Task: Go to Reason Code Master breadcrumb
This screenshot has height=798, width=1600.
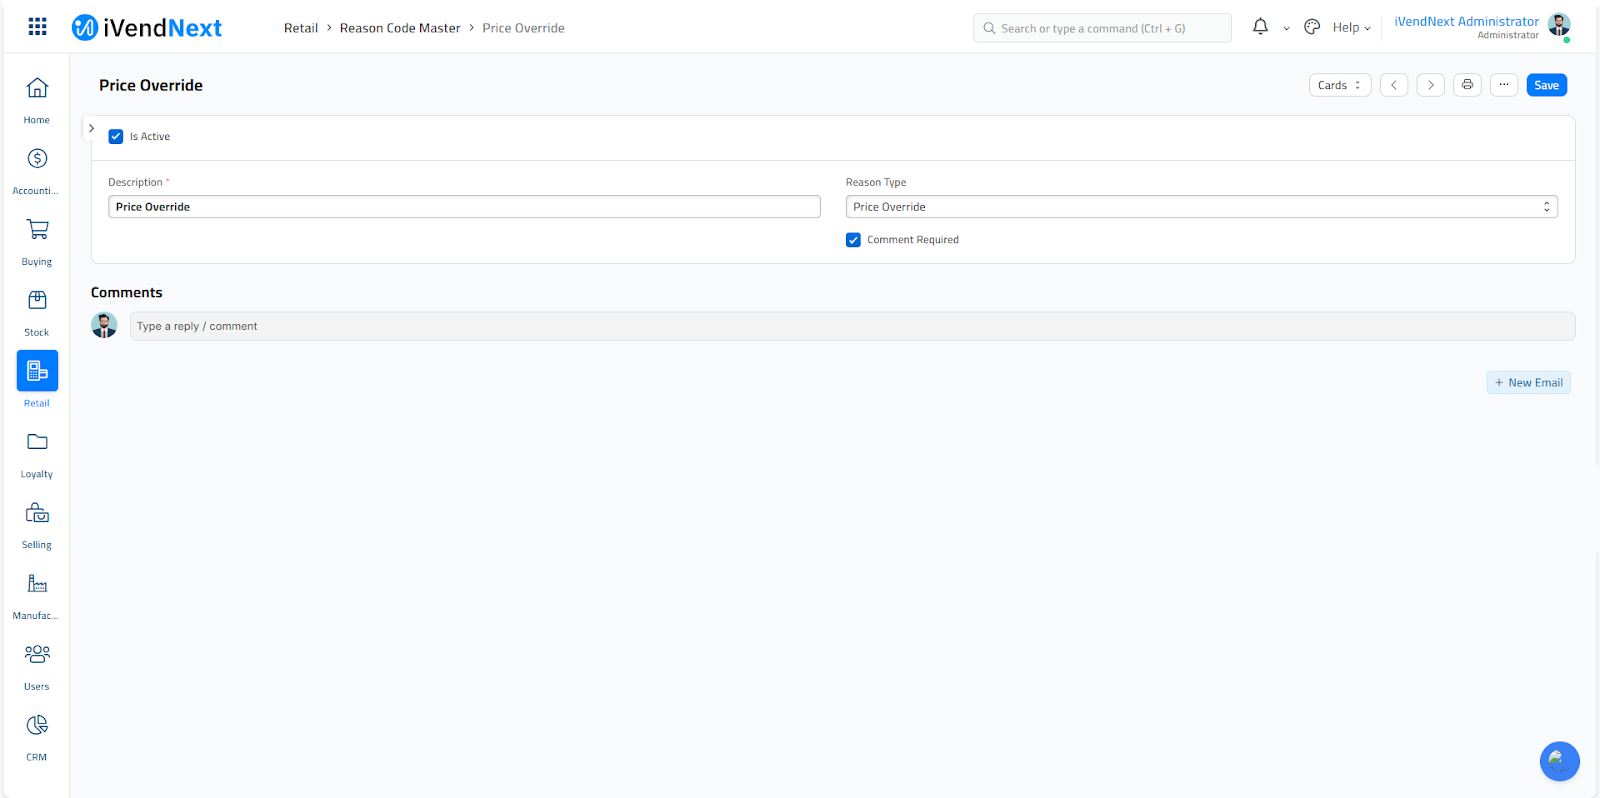Action: 400,28
